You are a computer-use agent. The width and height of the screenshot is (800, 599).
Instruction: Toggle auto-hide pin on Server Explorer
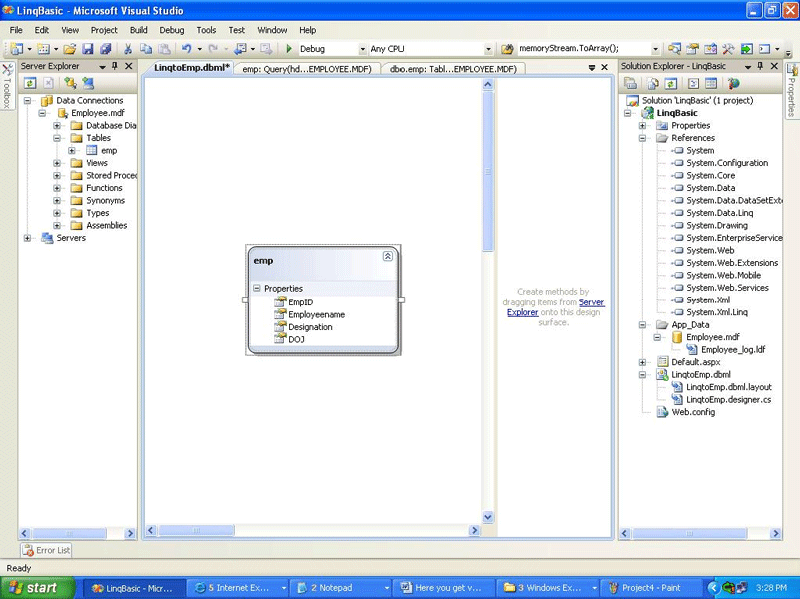click(114, 66)
